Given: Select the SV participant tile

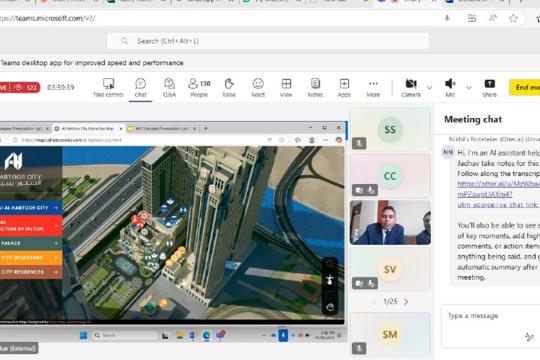Looking at the screenshot, I should [x=390, y=269].
